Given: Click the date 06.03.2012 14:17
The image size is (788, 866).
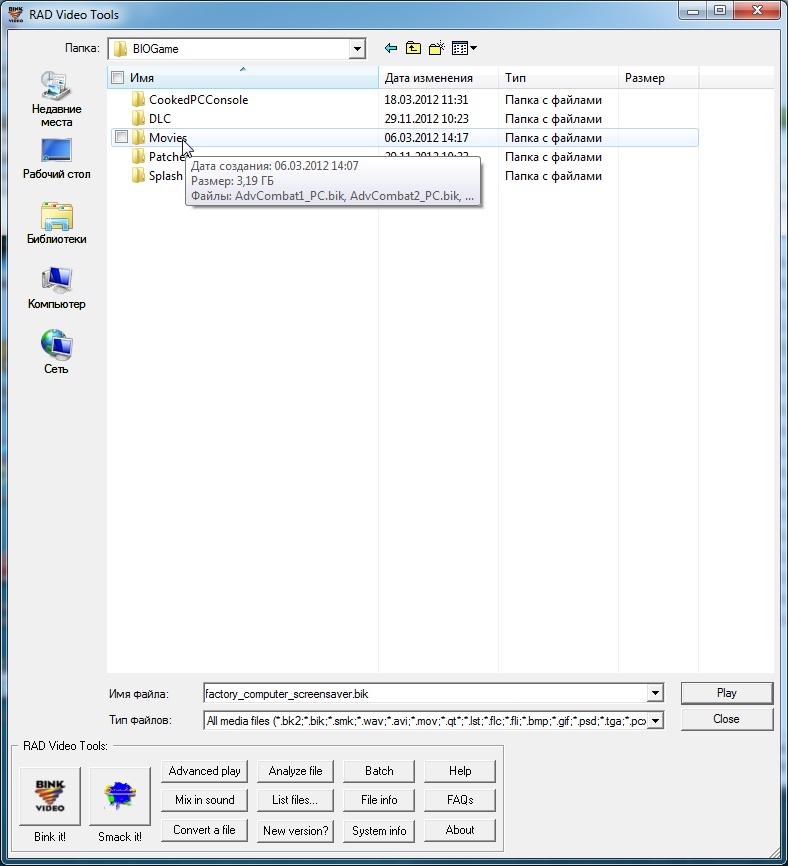Looking at the screenshot, I should pos(426,138).
